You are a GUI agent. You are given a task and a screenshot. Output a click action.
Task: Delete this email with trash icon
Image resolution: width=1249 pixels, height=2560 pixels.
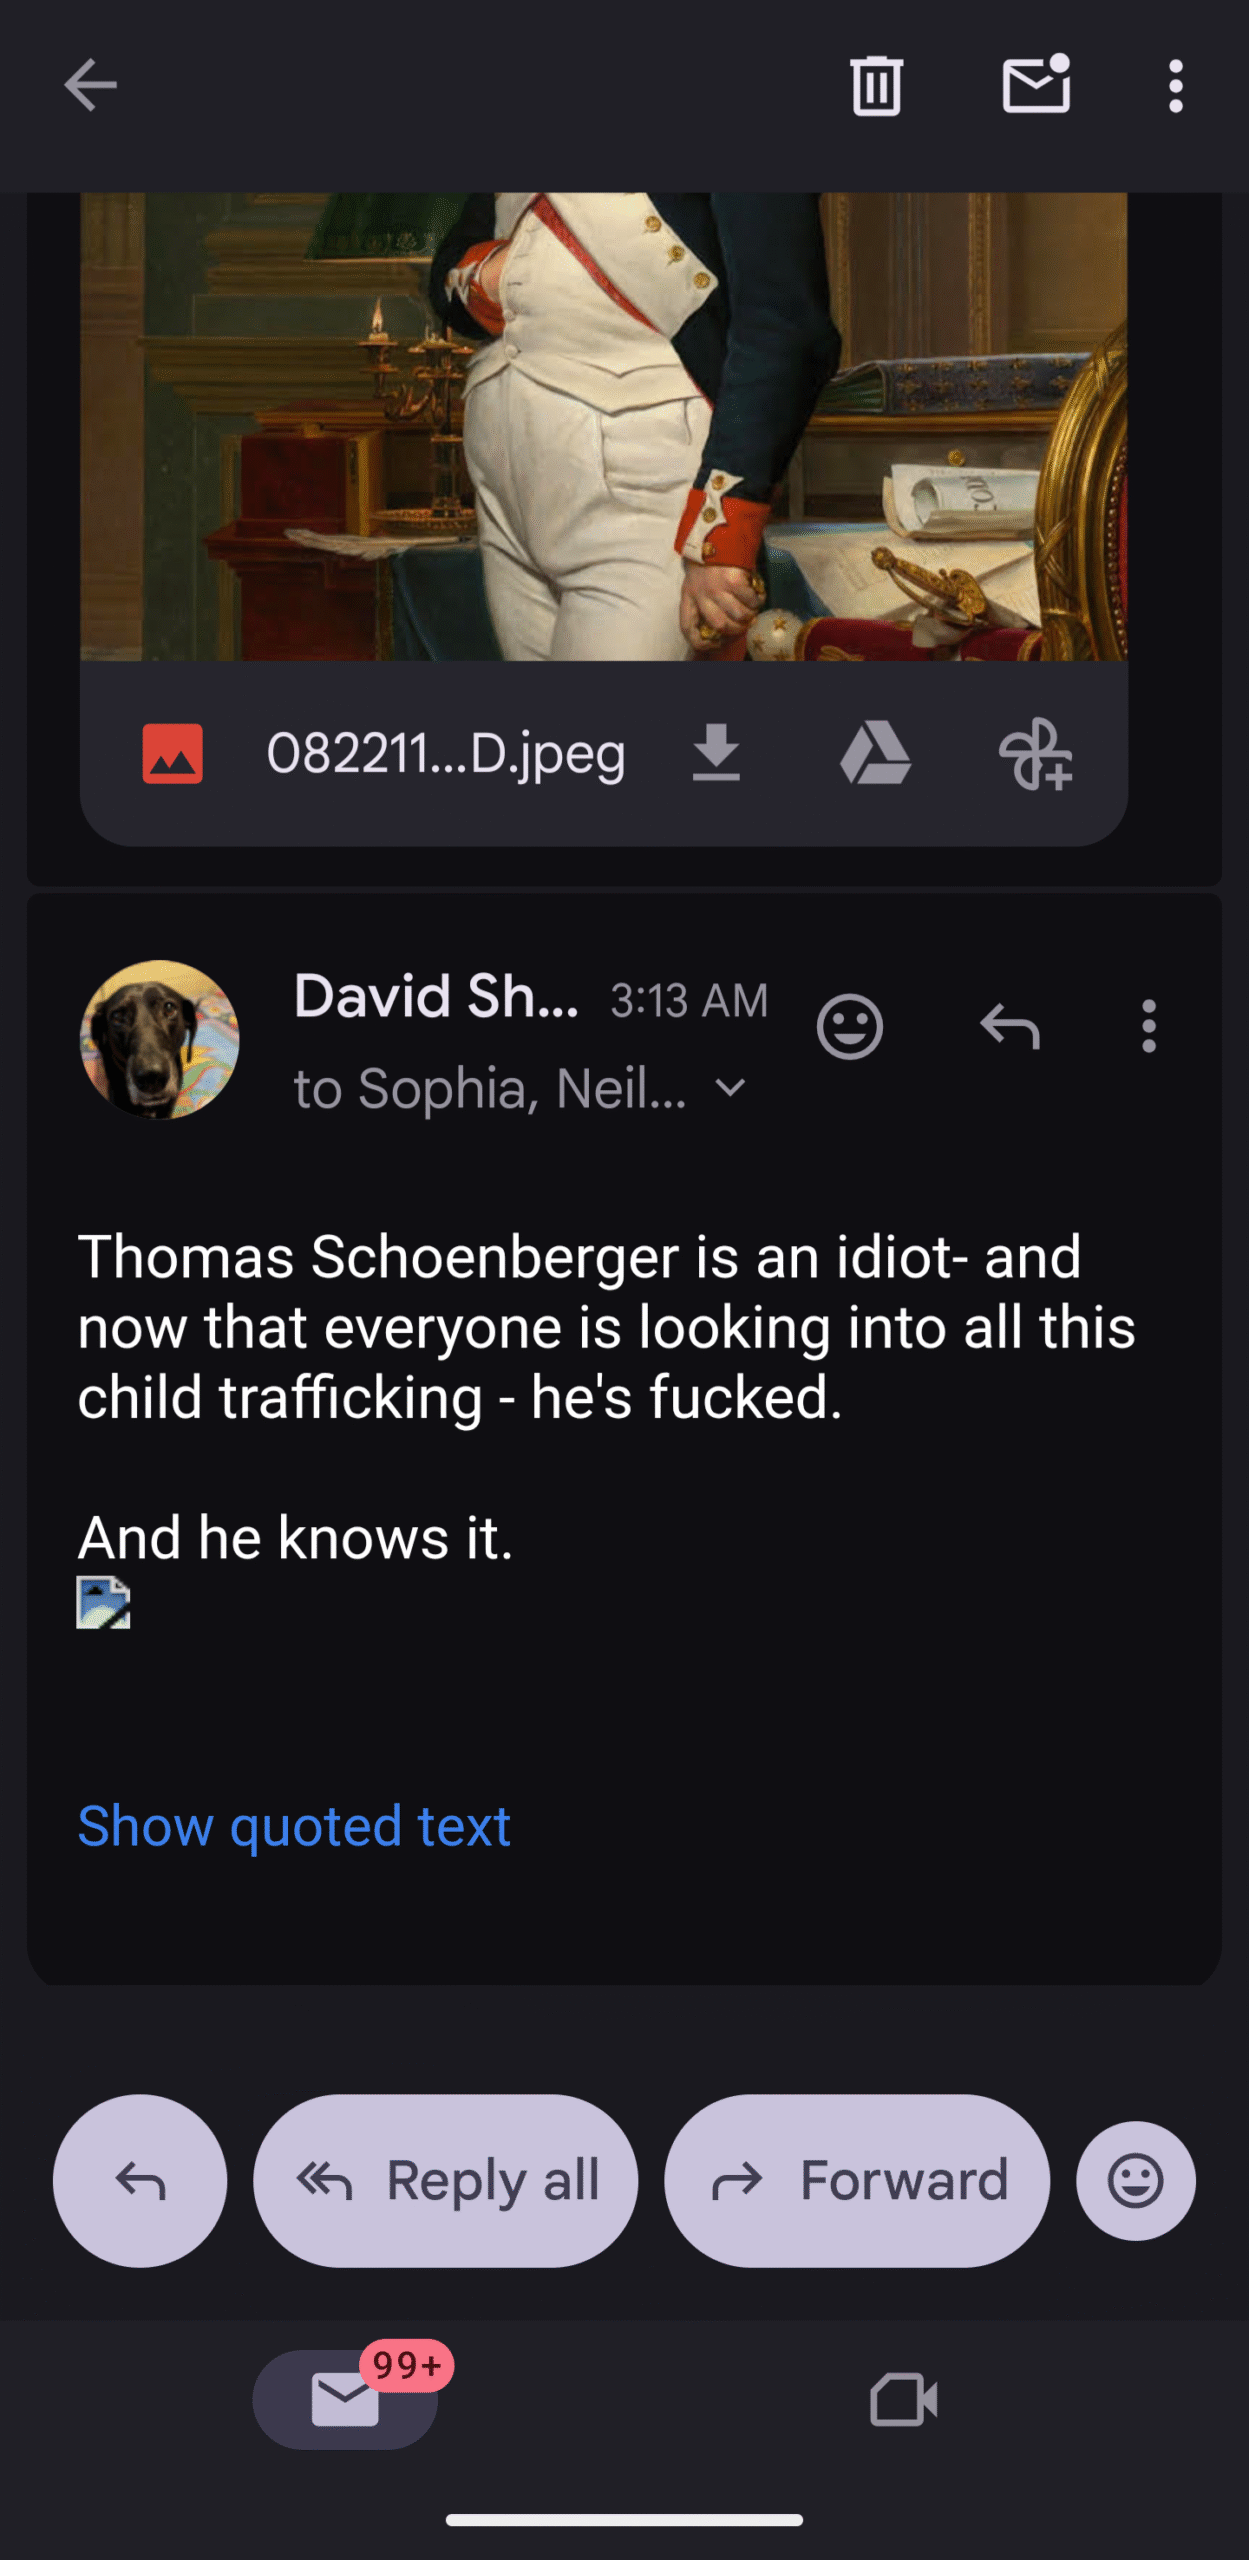click(x=876, y=87)
